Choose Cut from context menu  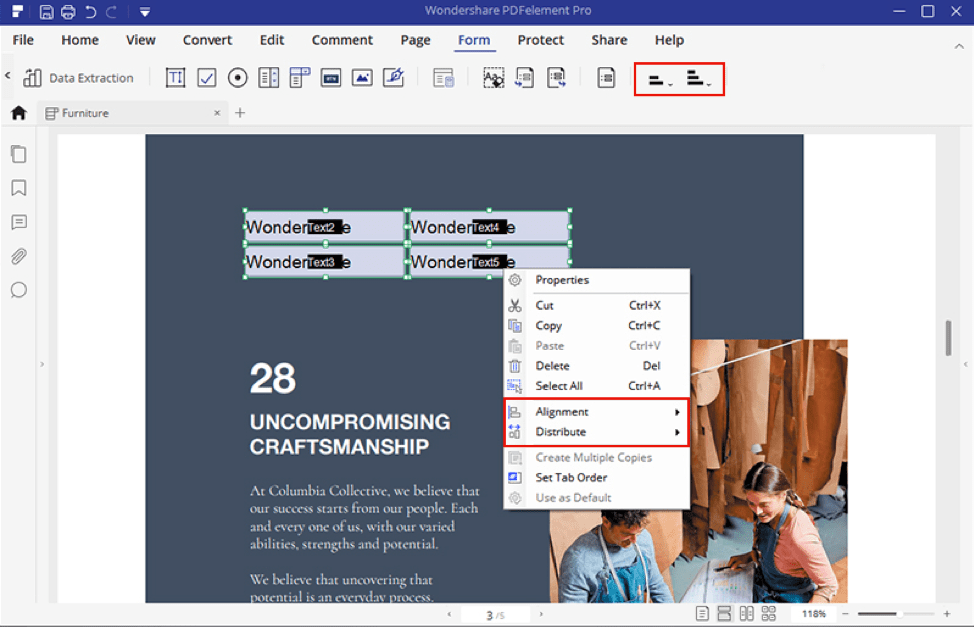click(x=597, y=305)
